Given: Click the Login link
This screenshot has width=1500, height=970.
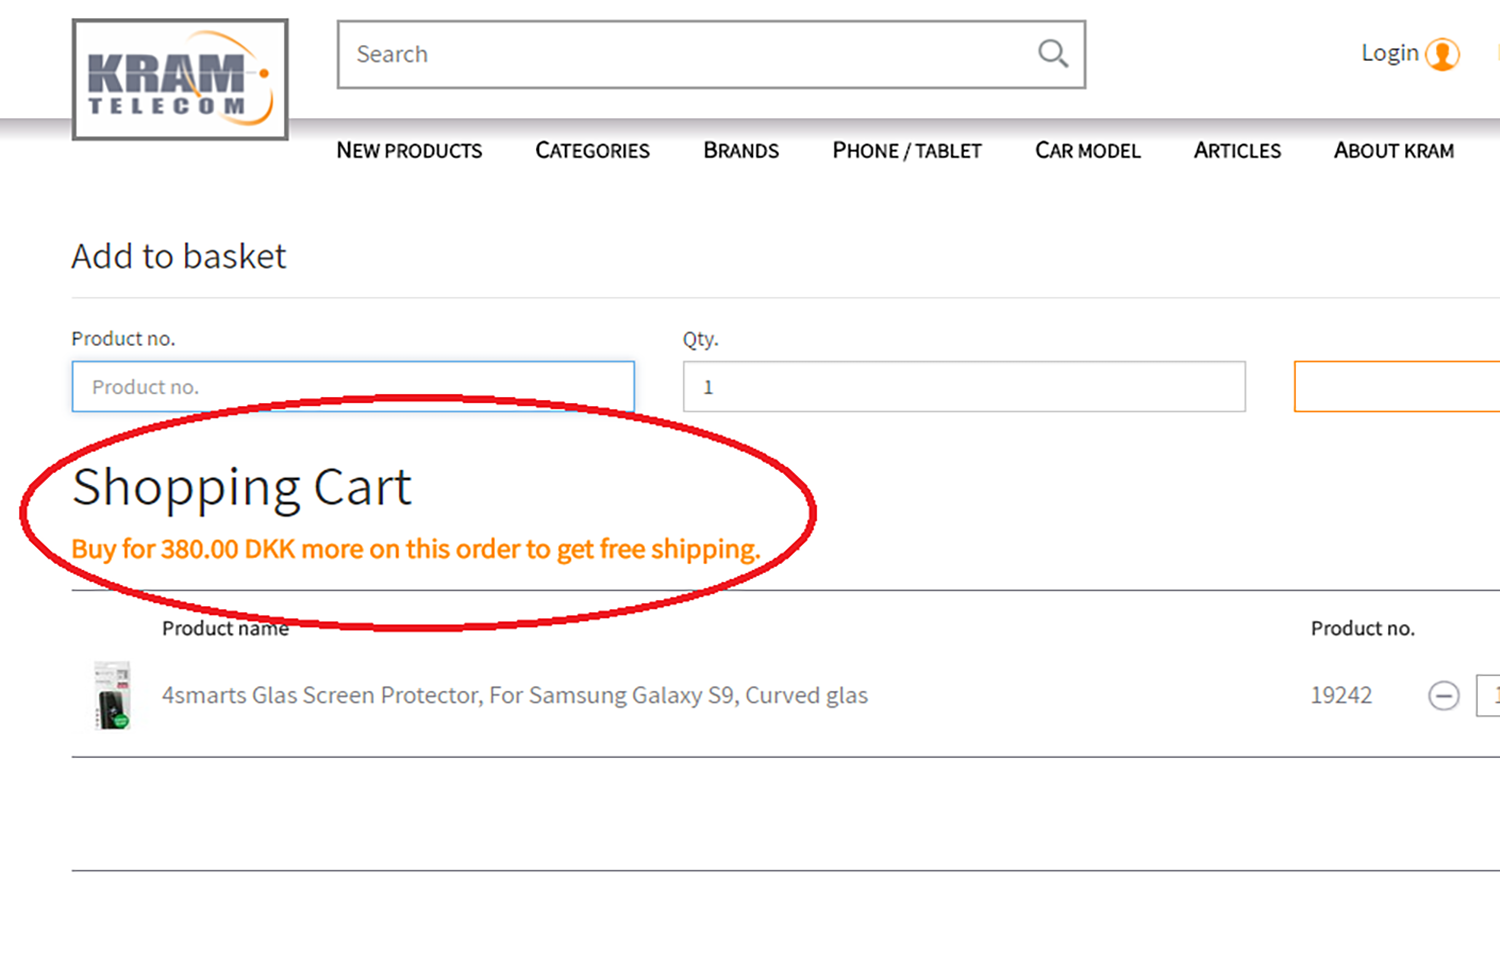Looking at the screenshot, I should (1389, 53).
